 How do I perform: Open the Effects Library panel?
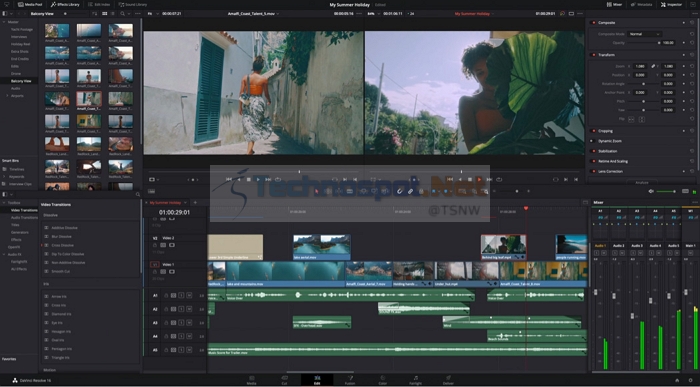[65, 4]
